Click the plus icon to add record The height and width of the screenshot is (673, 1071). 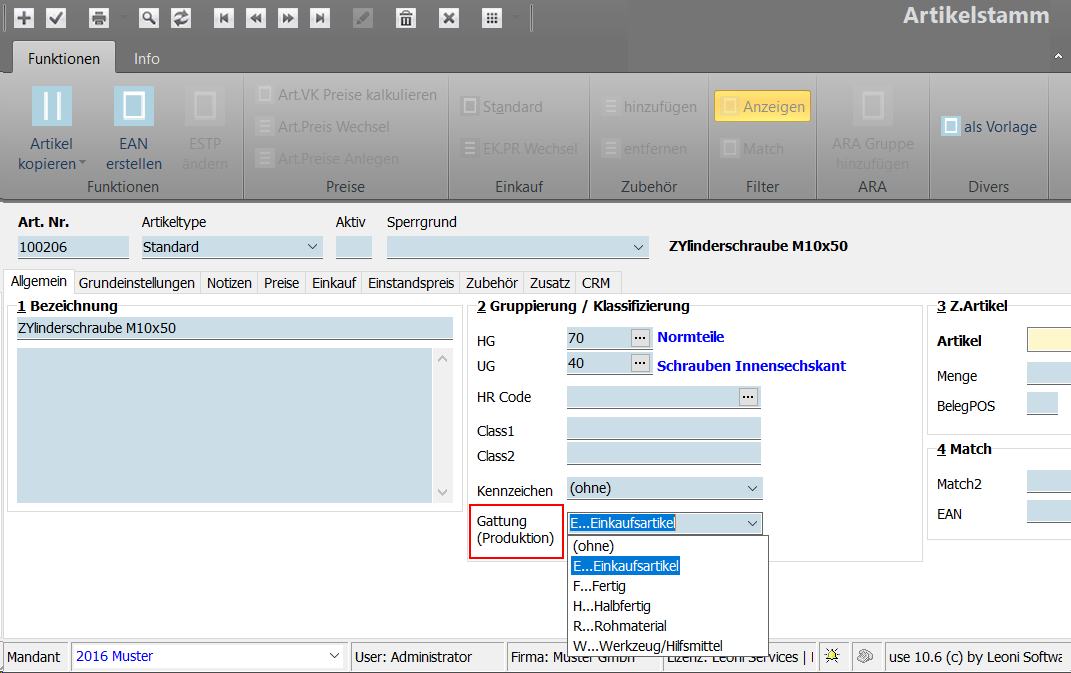(24, 18)
